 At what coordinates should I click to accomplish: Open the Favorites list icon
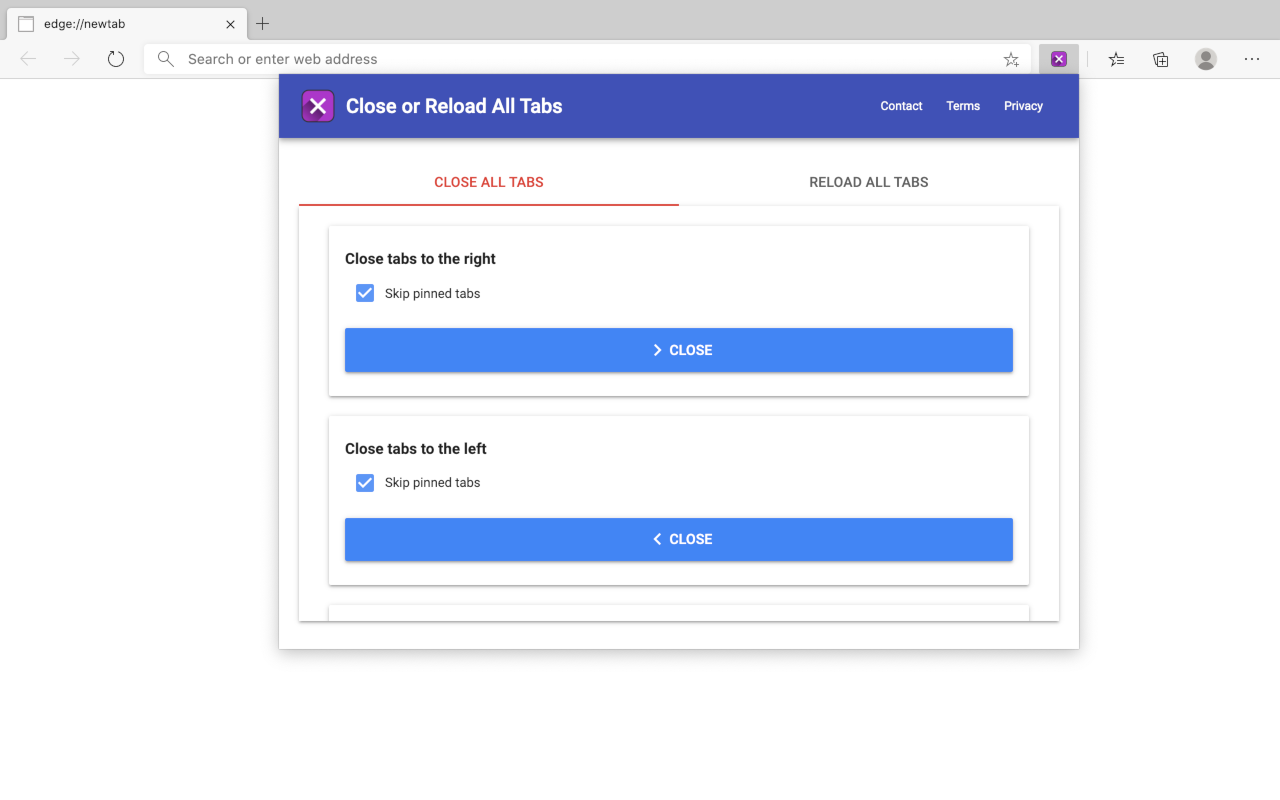tap(1117, 59)
